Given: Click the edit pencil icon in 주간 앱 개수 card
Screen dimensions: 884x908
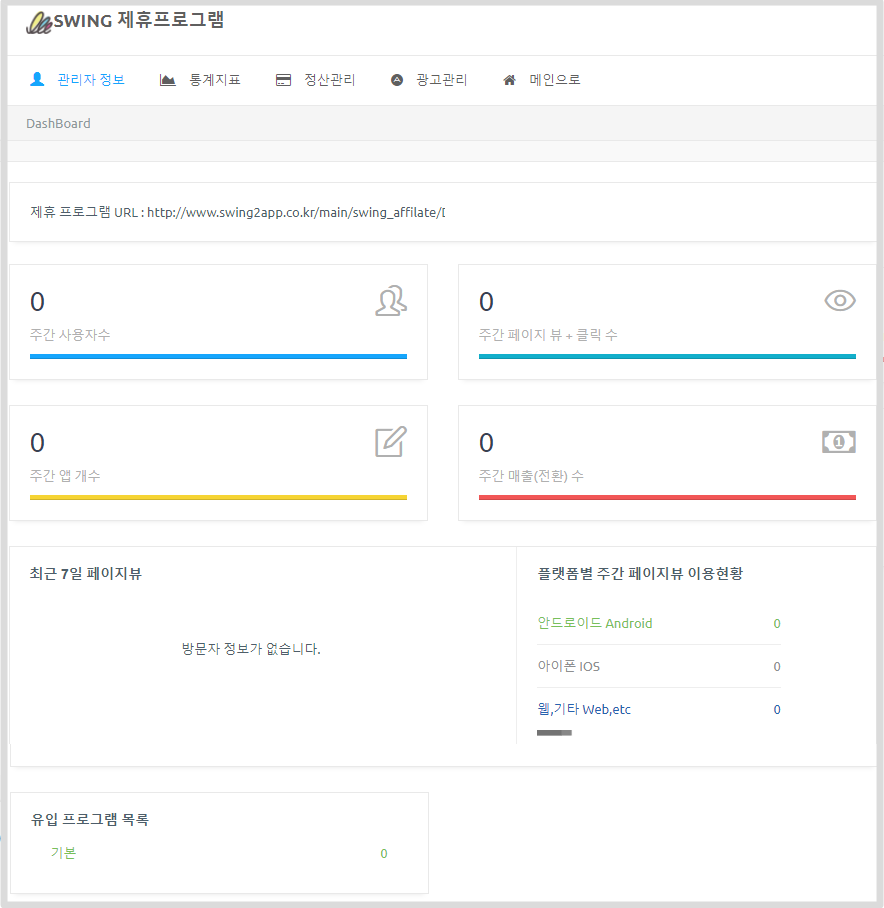Looking at the screenshot, I should click(x=391, y=442).
